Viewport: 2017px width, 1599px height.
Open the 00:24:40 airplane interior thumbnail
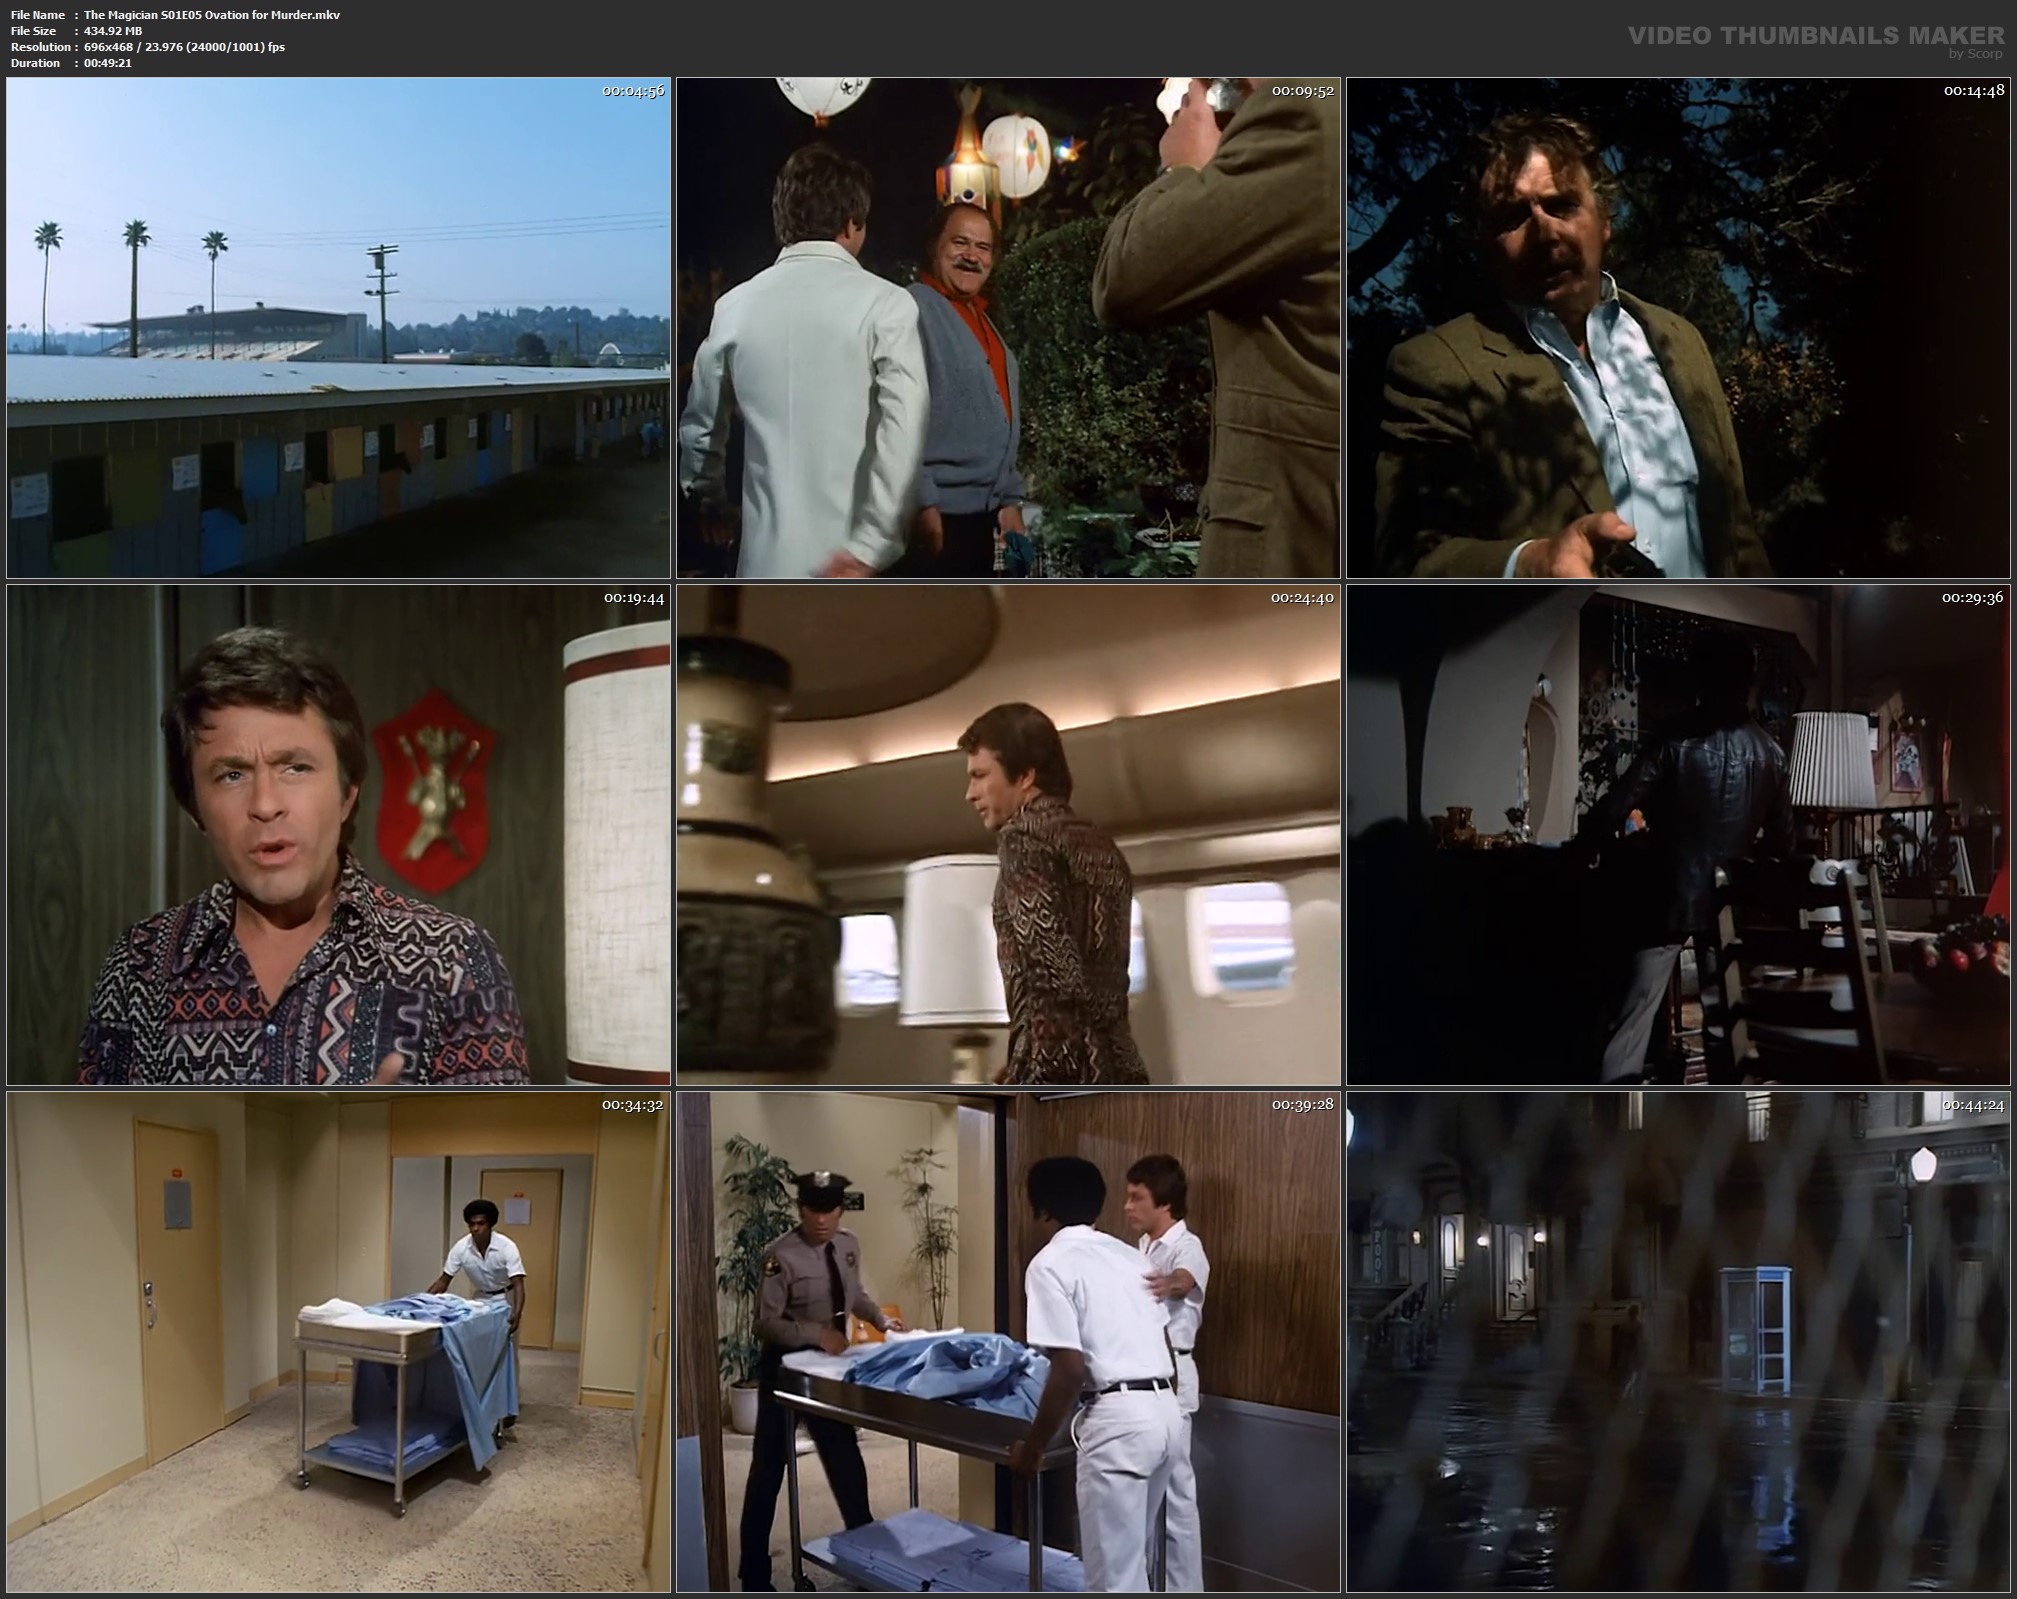1008,835
